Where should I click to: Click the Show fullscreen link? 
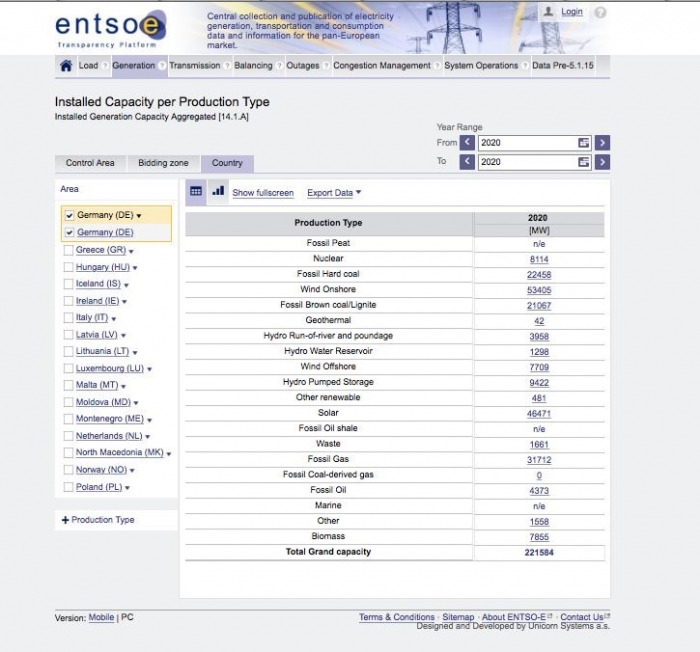(263, 193)
